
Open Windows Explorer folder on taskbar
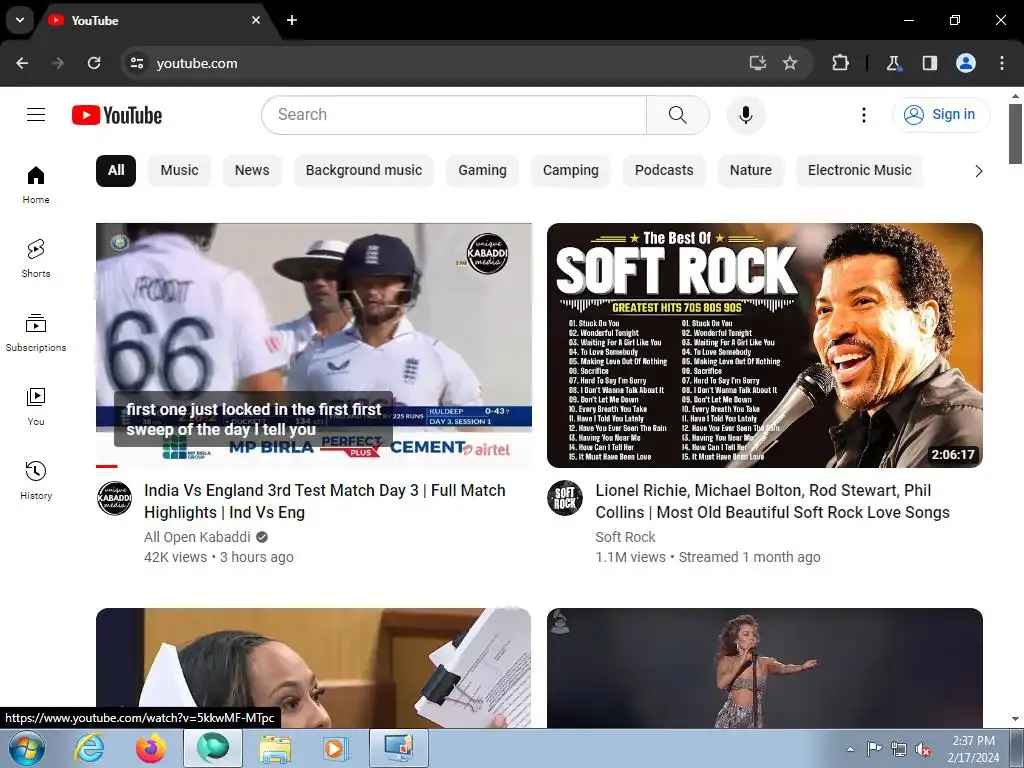tap(275, 748)
